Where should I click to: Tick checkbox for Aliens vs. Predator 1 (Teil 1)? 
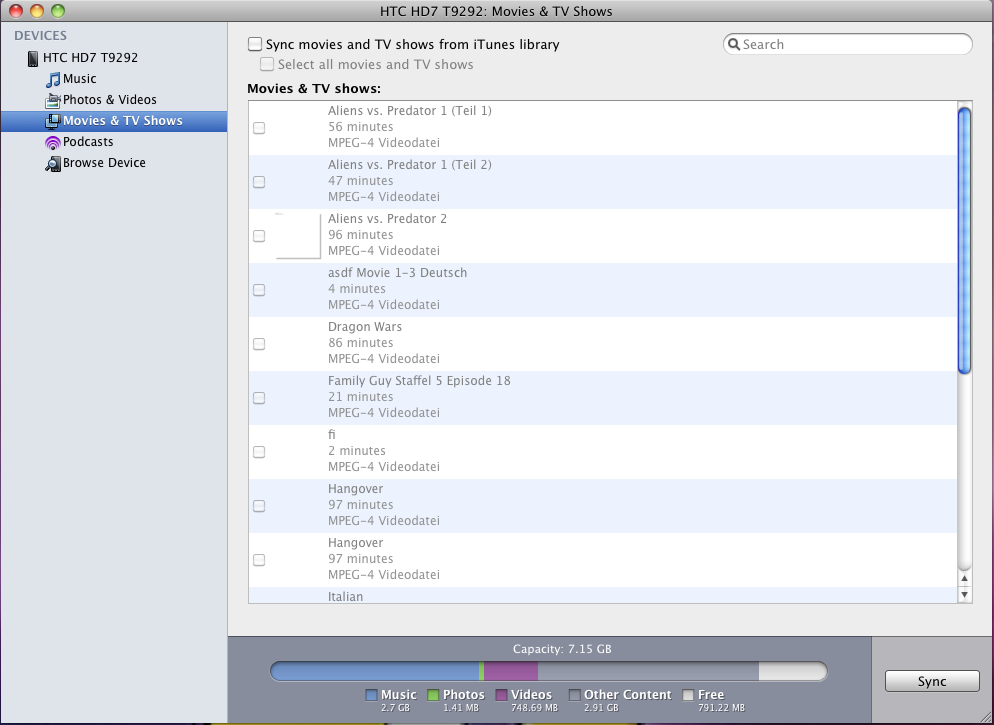[x=259, y=128]
